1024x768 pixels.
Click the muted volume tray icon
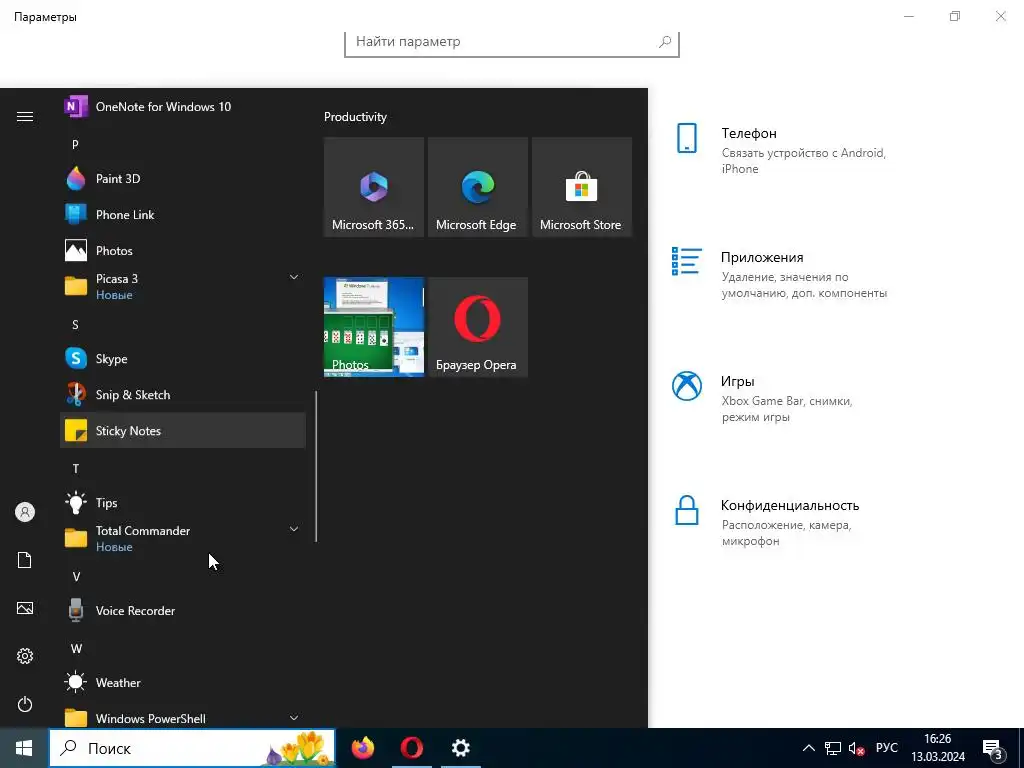click(x=856, y=748)
